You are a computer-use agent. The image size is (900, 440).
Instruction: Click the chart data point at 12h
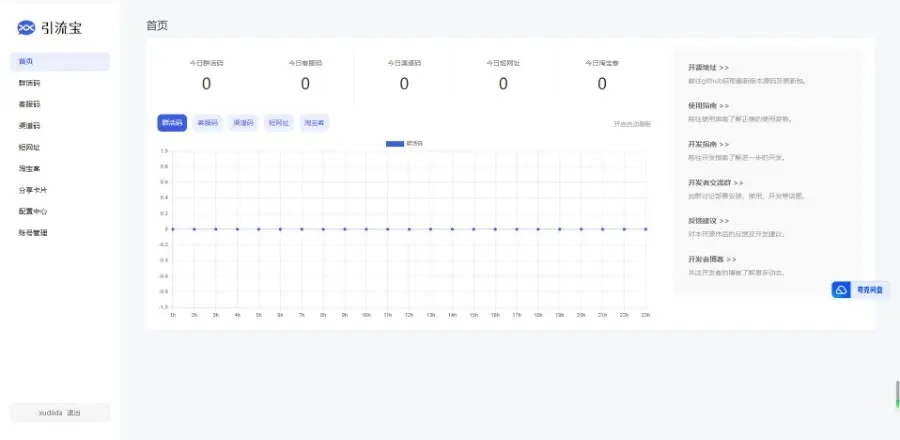pyautogui.click(x=409, y=229)
